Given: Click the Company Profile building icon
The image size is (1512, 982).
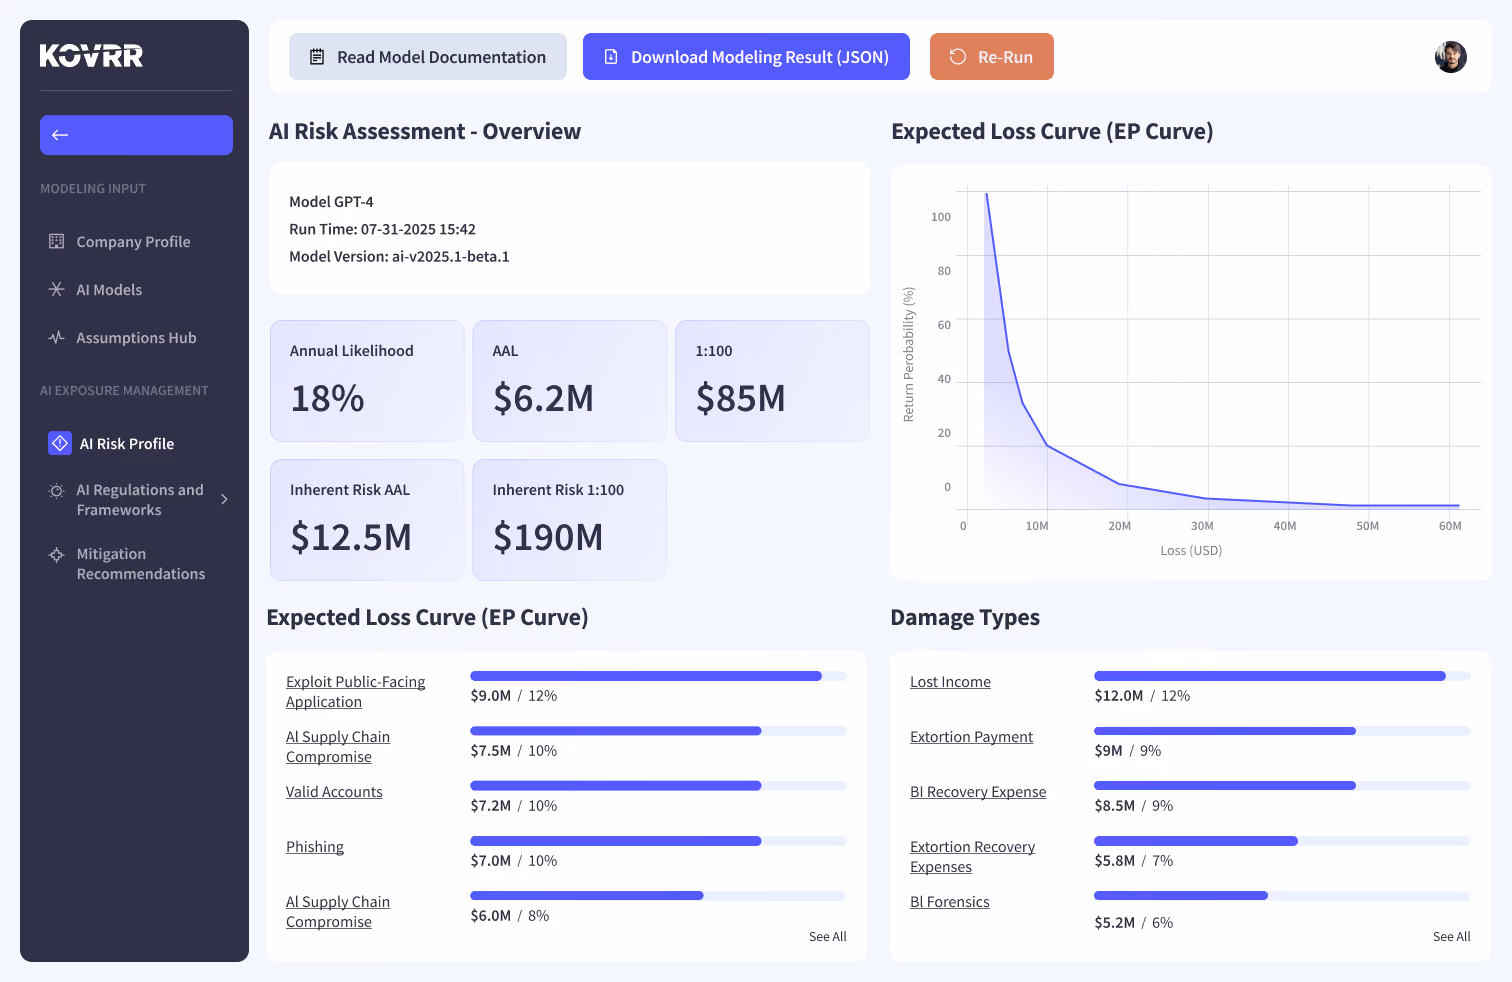Looking at the screenshot, I should tap(57, 242).
